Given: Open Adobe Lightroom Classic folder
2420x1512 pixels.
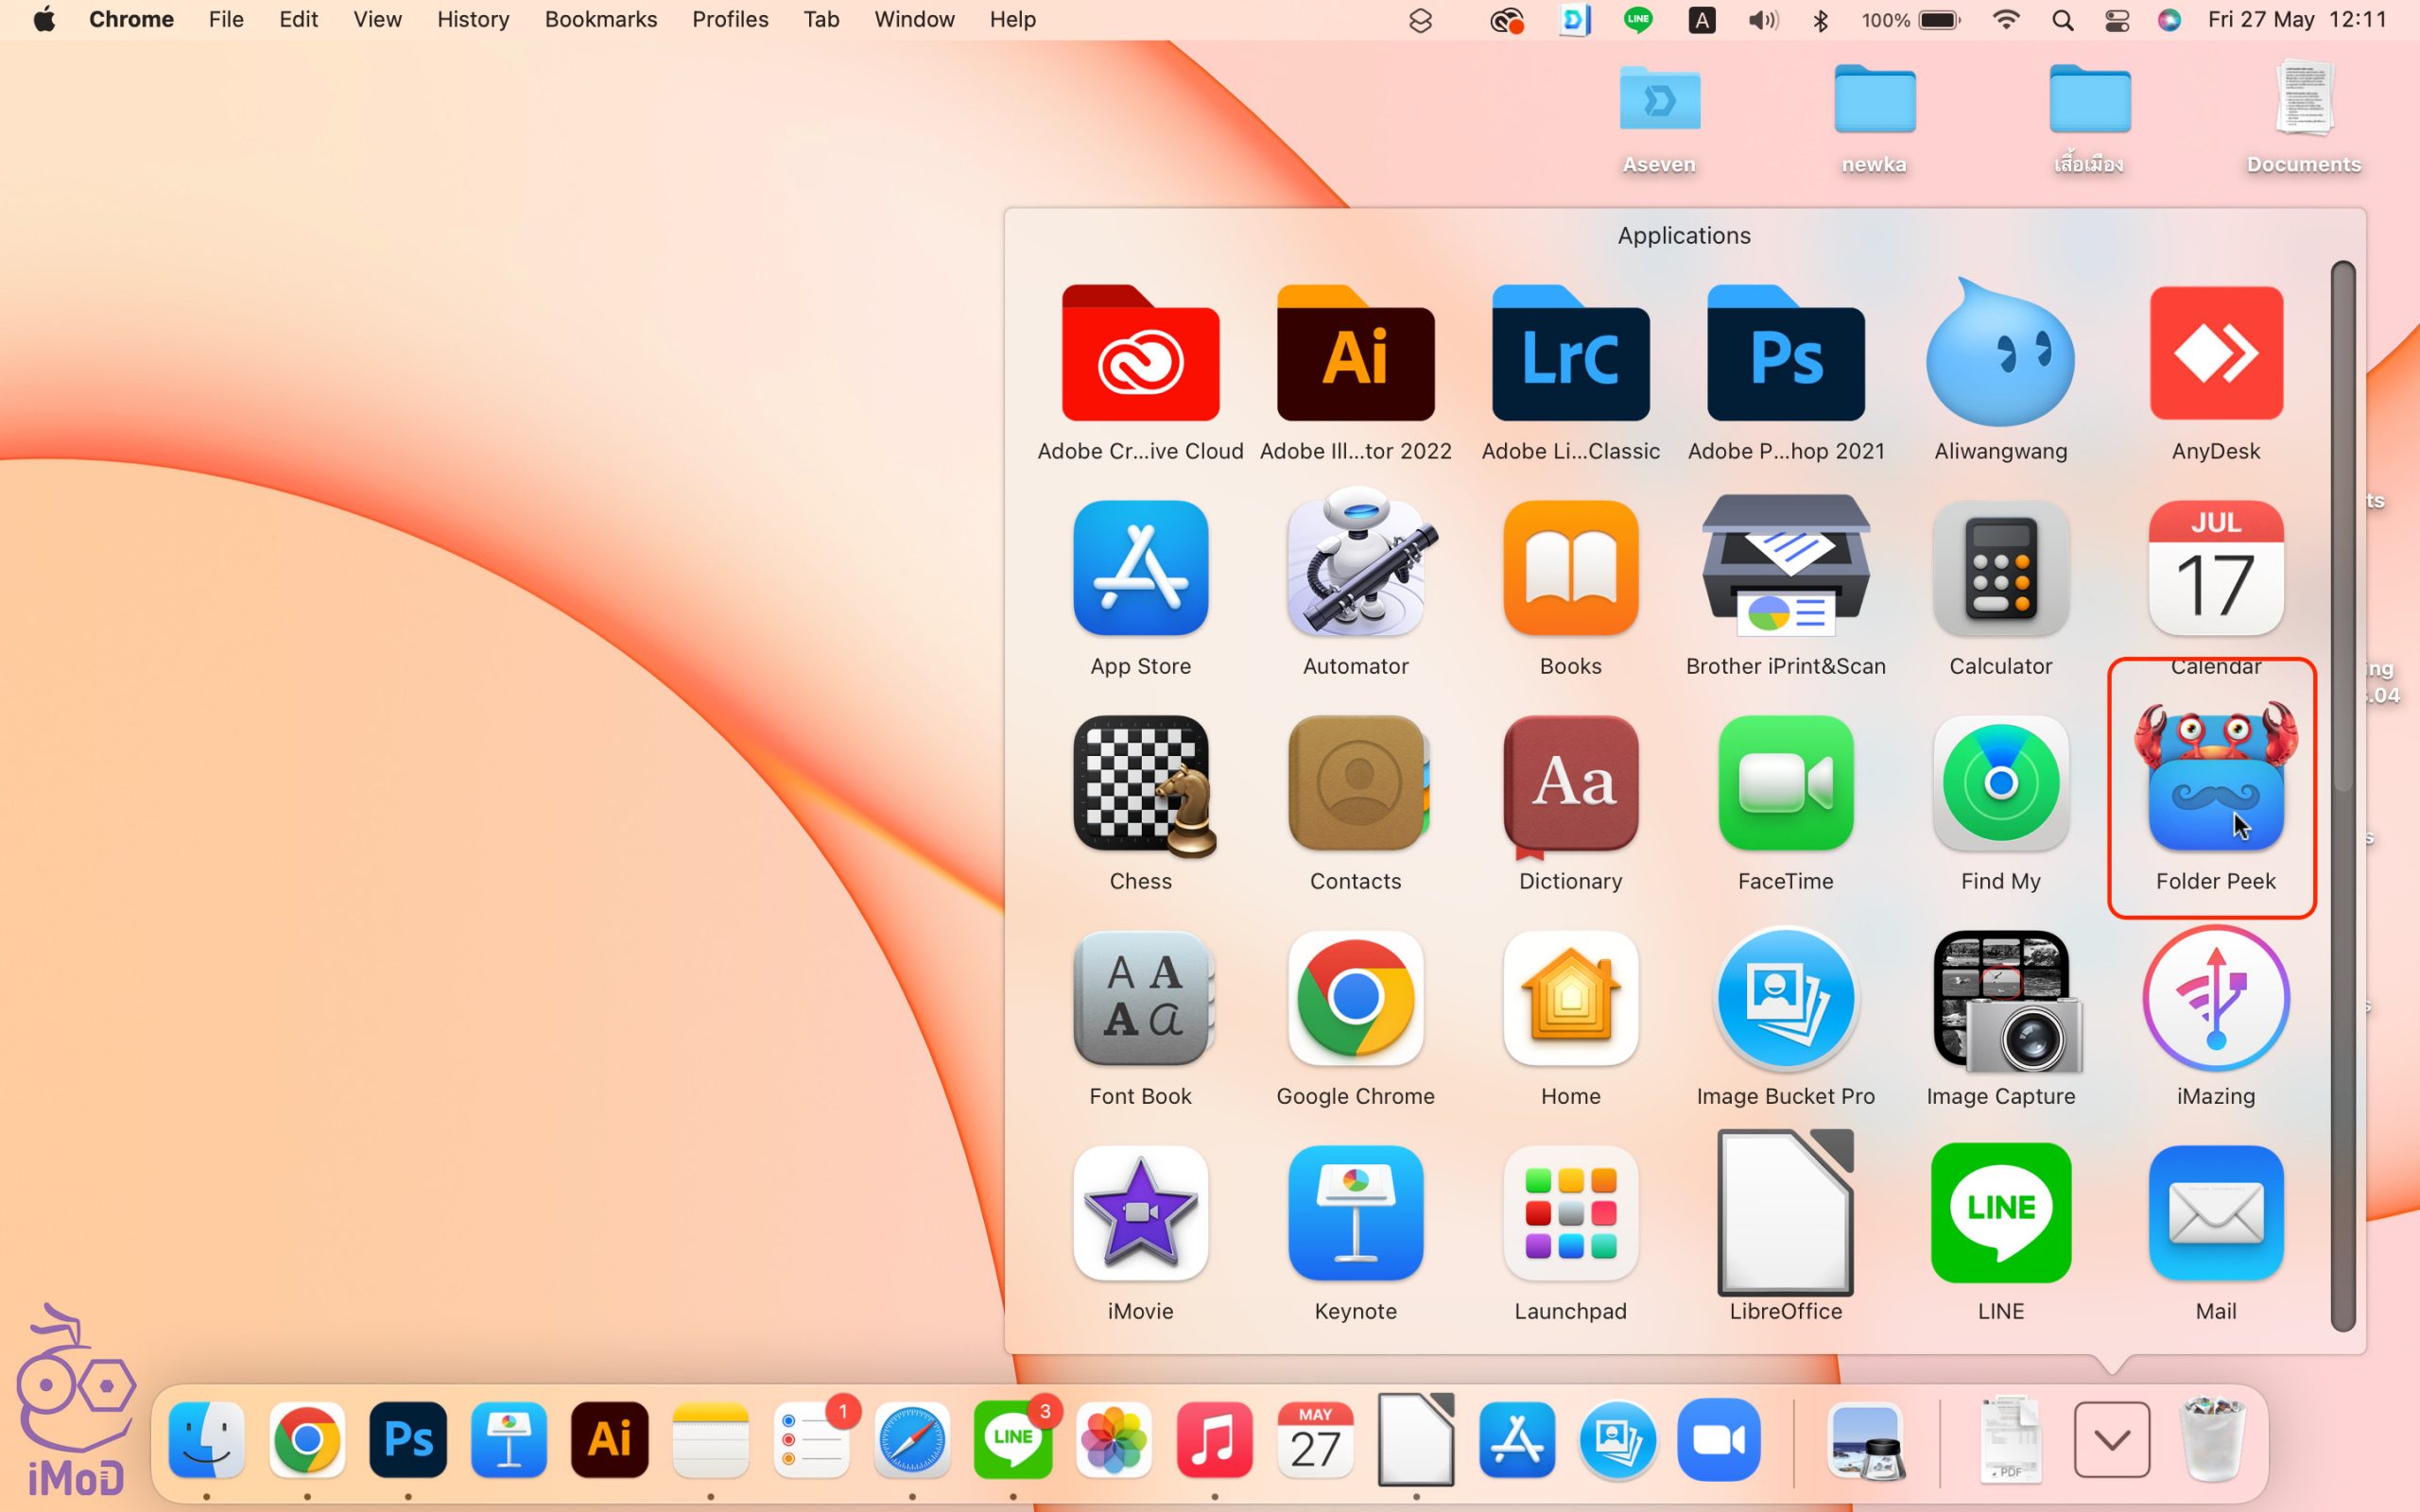Looking at the screenshot, I should click(x=1570, y=354).
